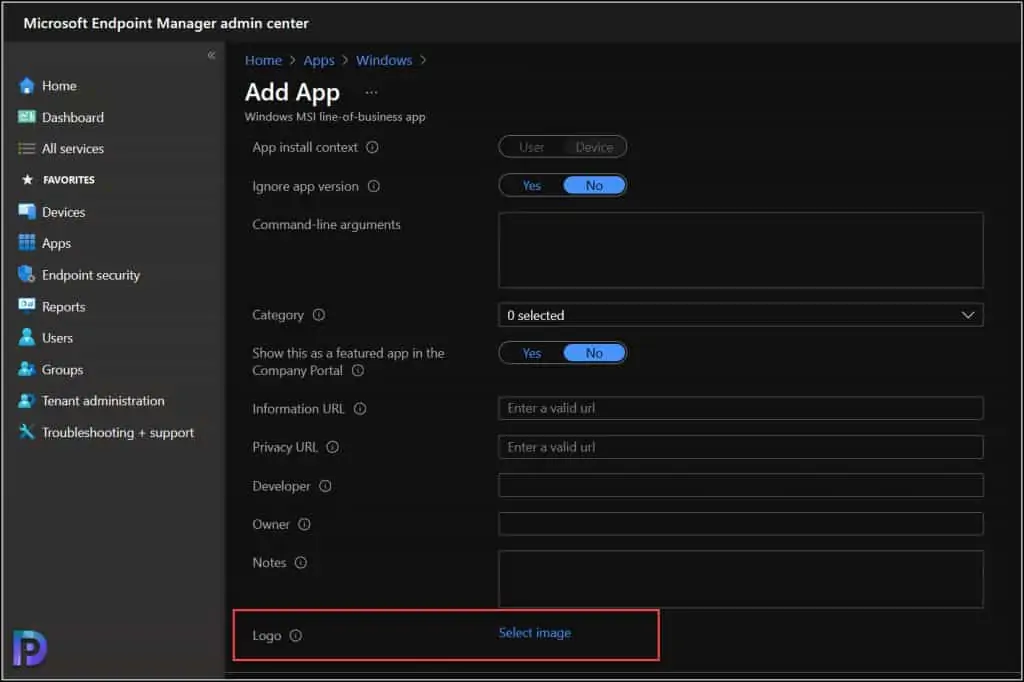The image size is (1024, 682).
Task: Click the Developer input field
Action: [741, 485]
